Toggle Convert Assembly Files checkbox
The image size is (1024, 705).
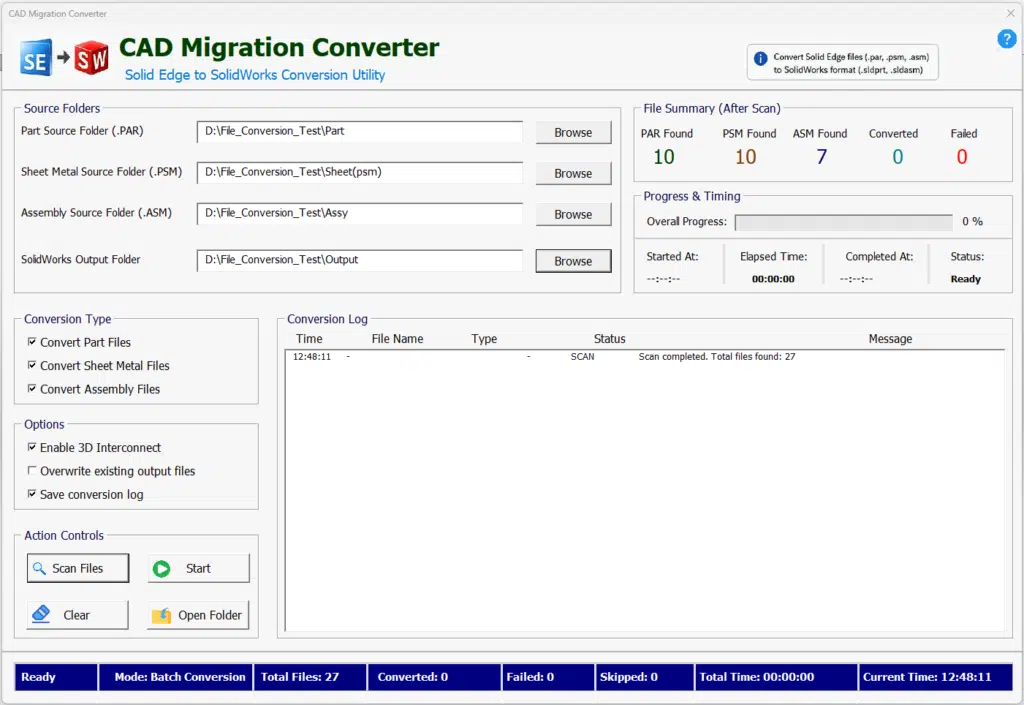click(x=31, y=388)
